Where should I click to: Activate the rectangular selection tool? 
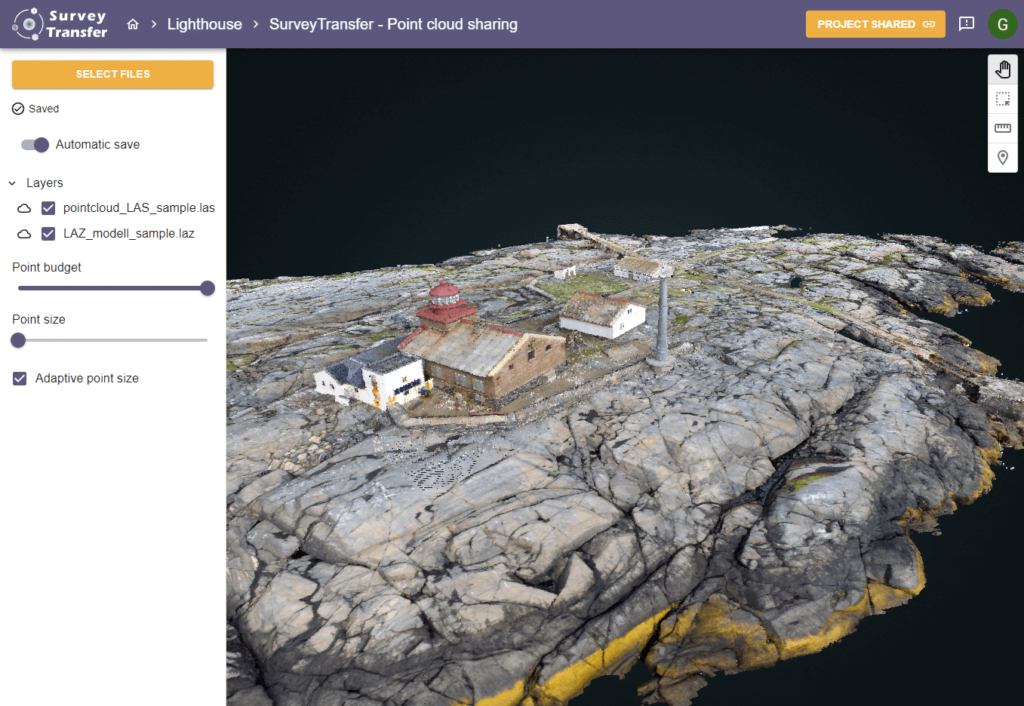pos(1003,98)
